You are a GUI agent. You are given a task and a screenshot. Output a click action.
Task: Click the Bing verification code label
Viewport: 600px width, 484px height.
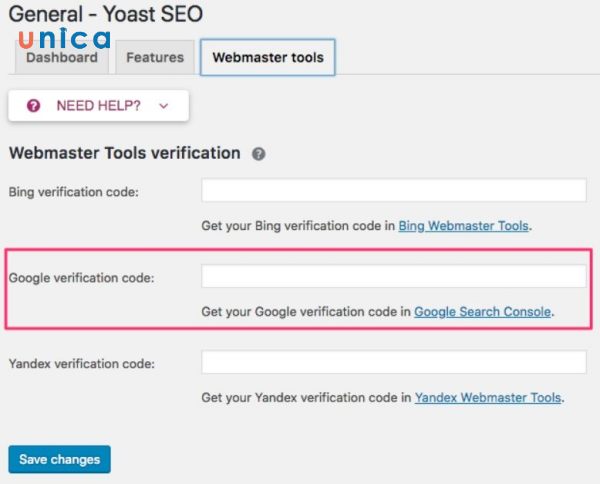pos(73,192)
